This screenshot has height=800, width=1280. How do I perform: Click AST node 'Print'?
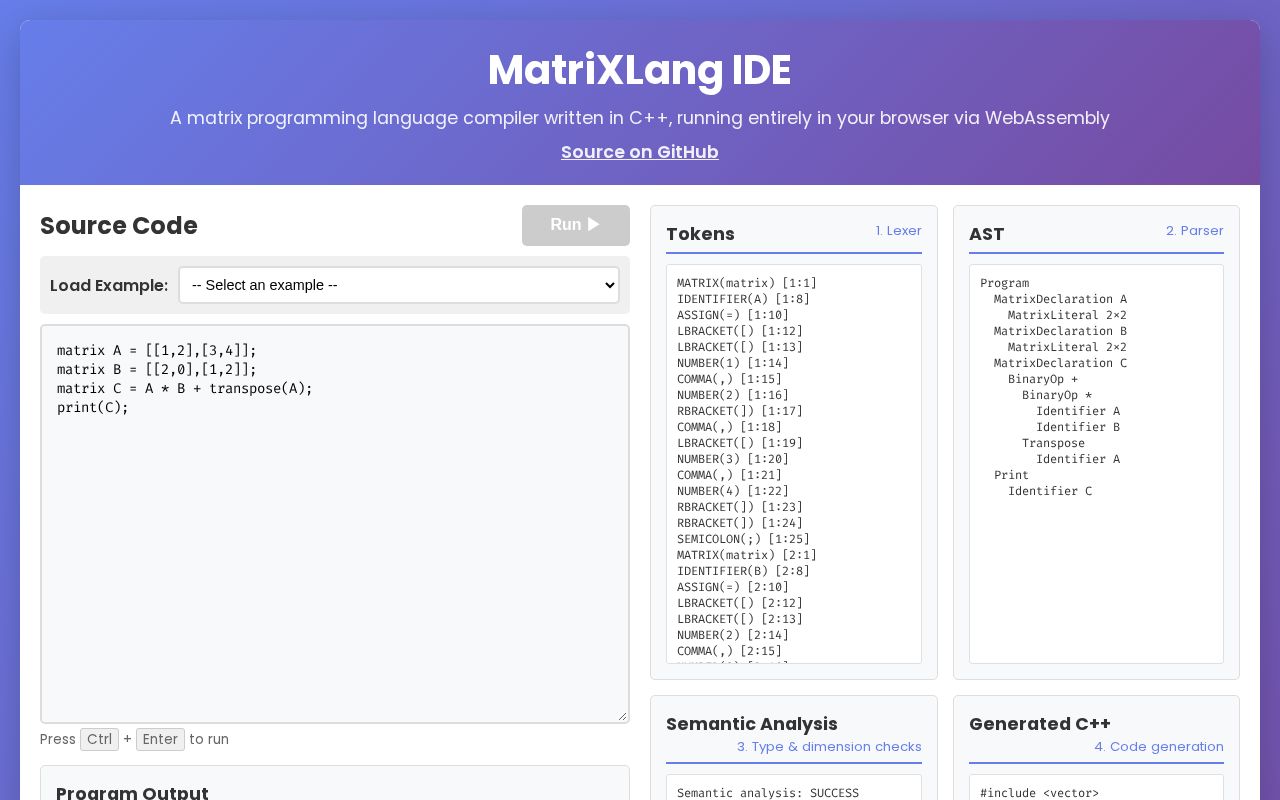[x=1011, y=475]
